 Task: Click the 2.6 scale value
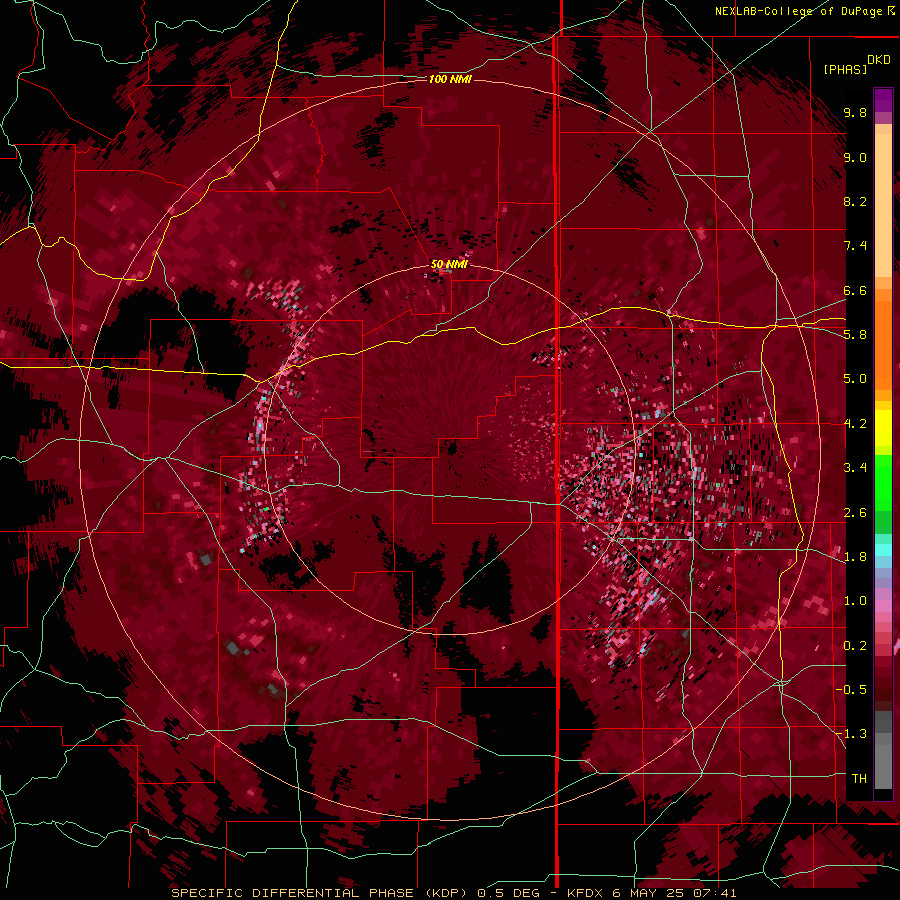point(855,513)
